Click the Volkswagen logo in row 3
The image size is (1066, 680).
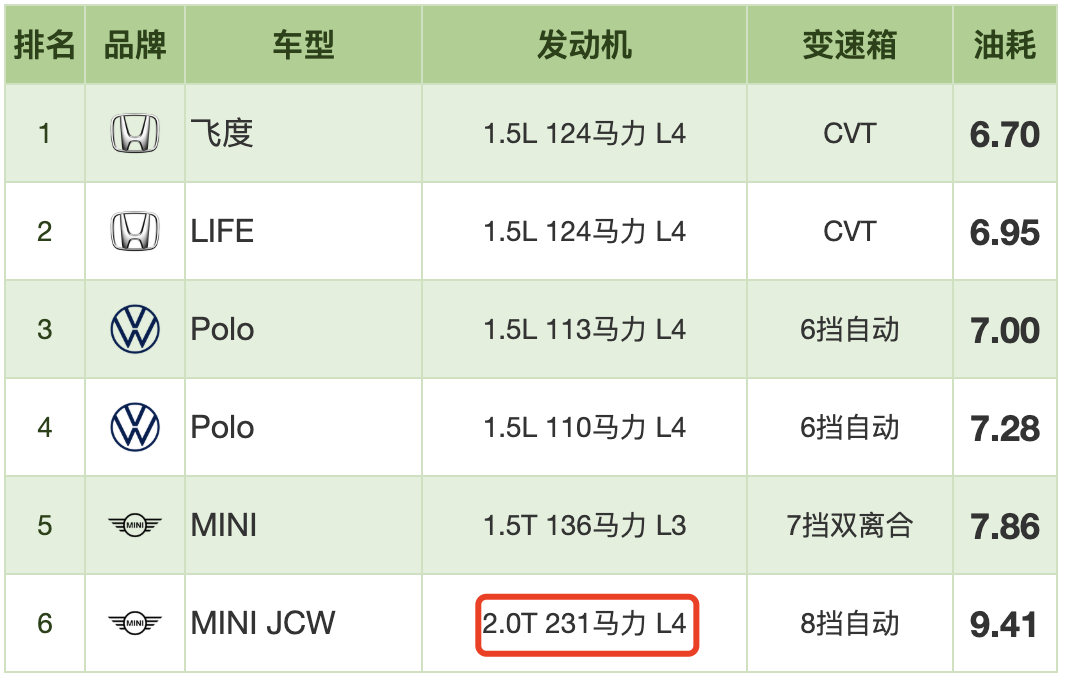coord(135,329)
